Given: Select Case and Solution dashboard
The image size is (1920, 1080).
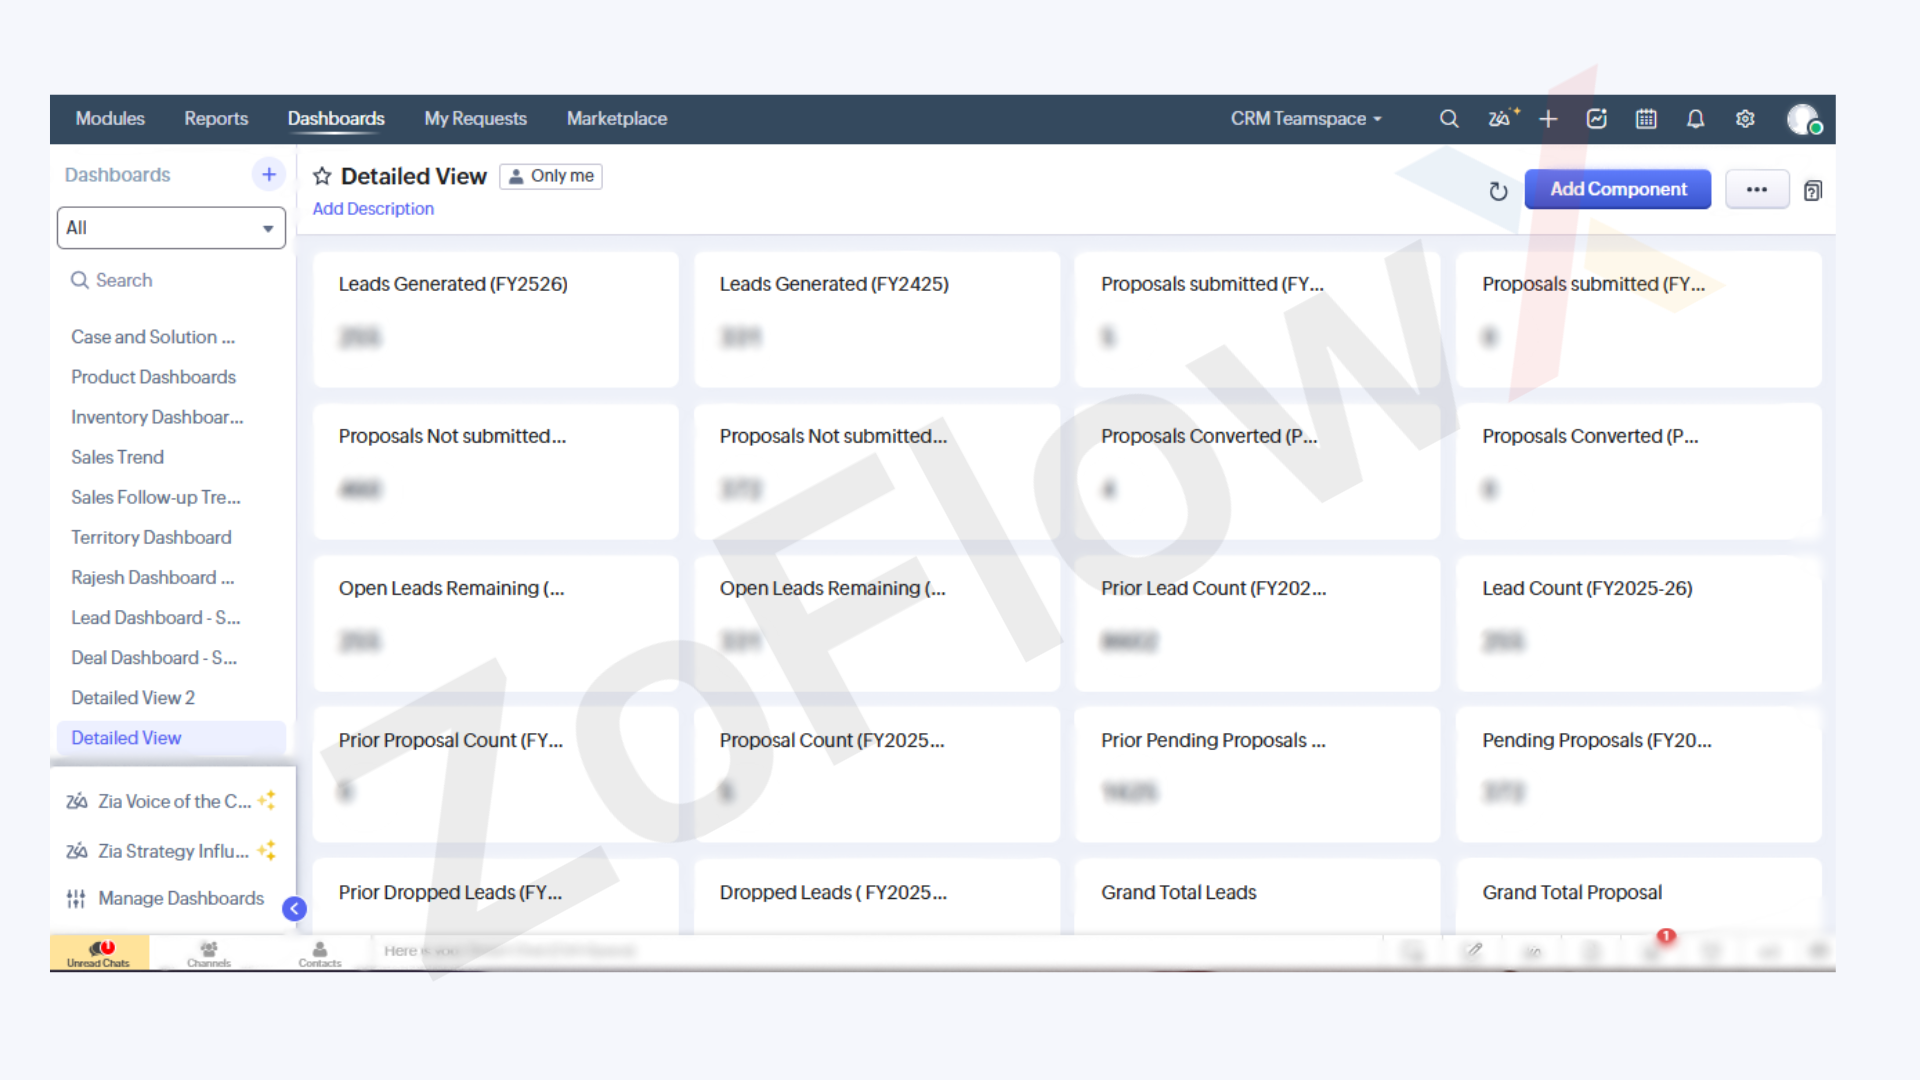Looking at the screenshot, I should (153, 337).
